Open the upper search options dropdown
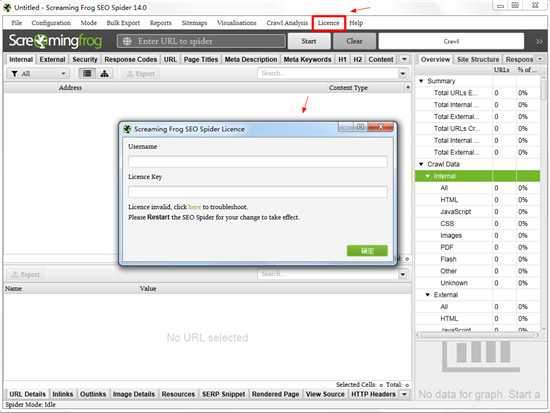Screen dimensions: 550x413 (403, 74)
